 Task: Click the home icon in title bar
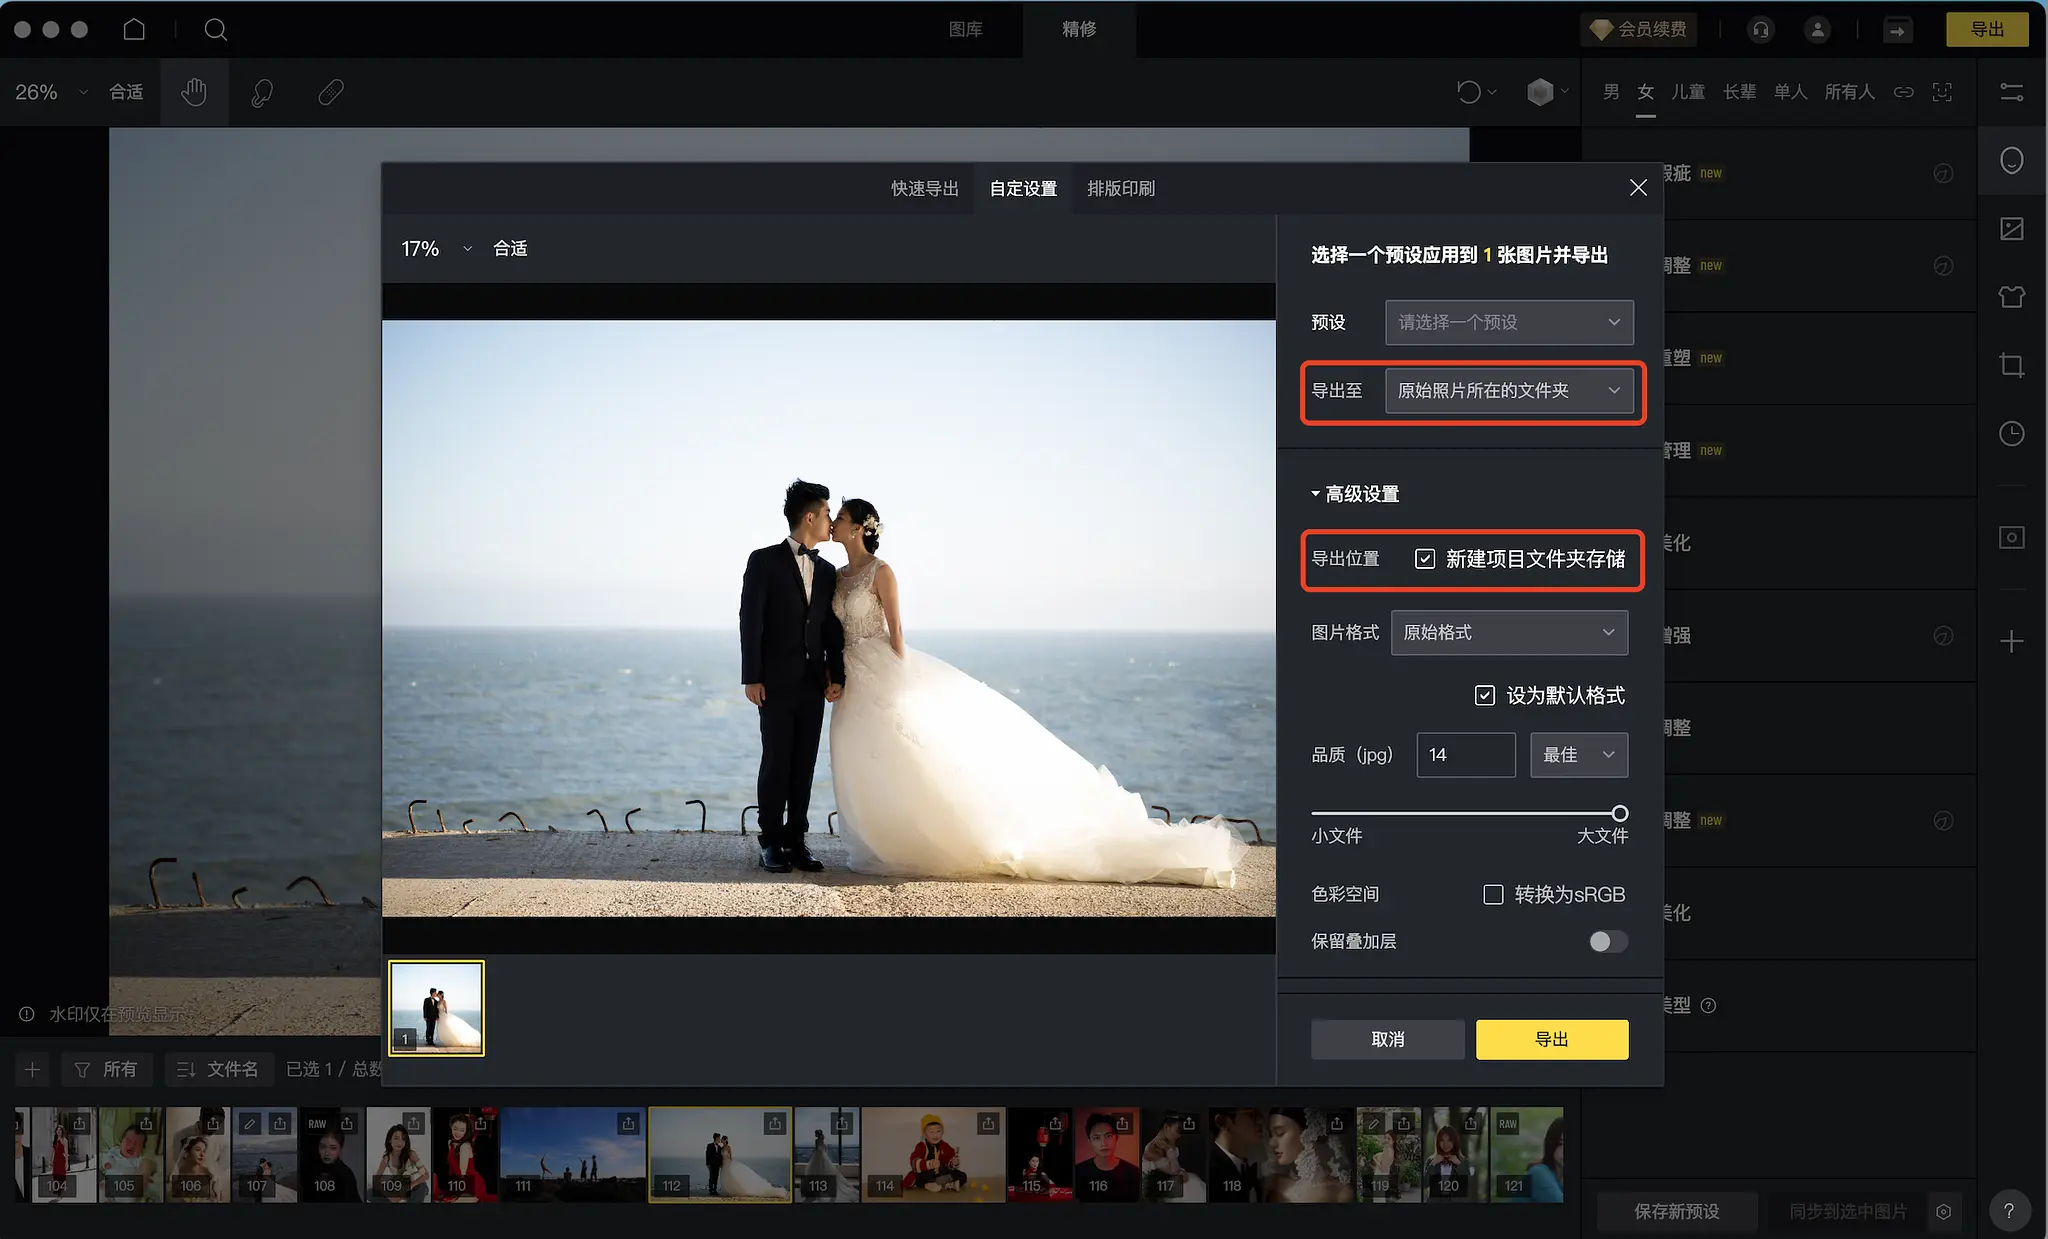click(134, 29)
